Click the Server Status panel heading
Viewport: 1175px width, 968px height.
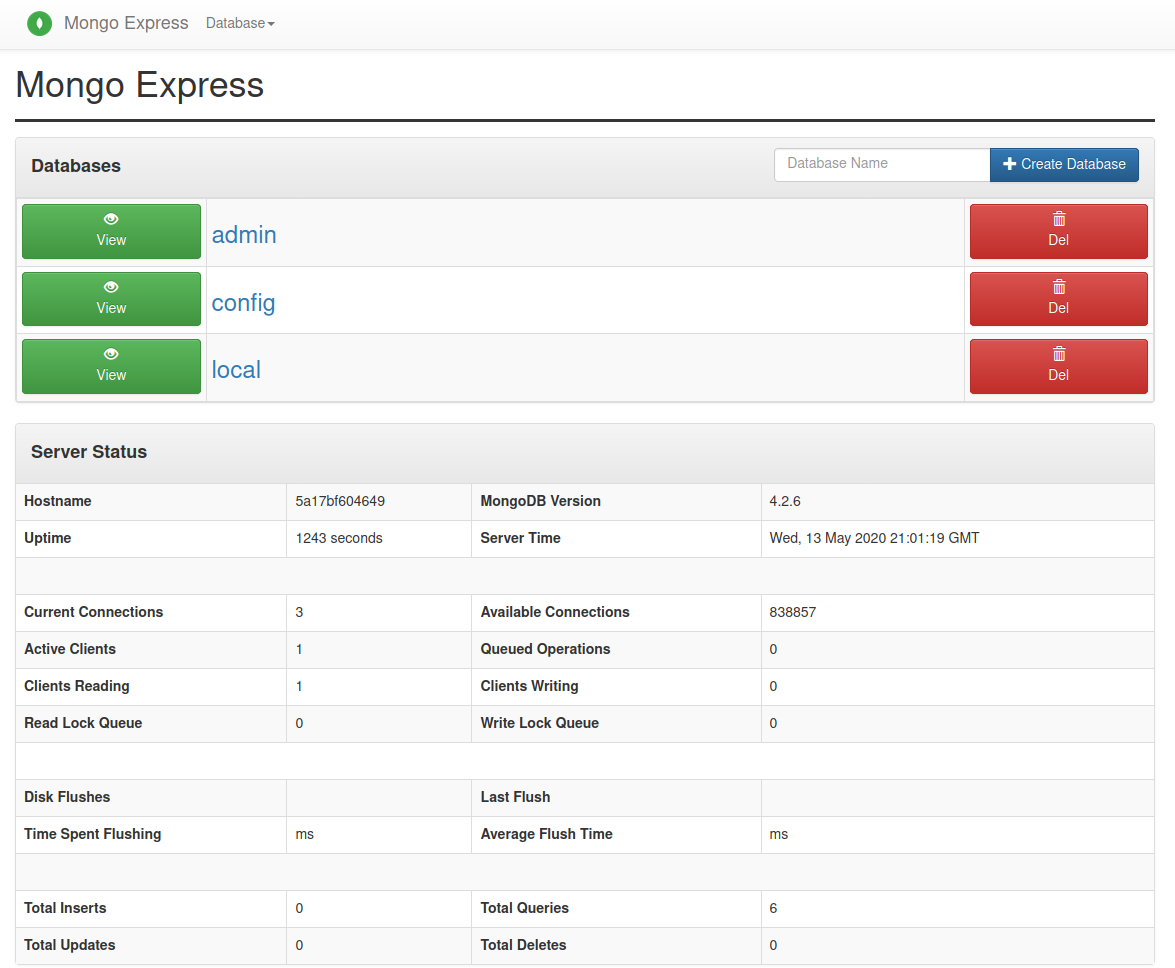89,452
